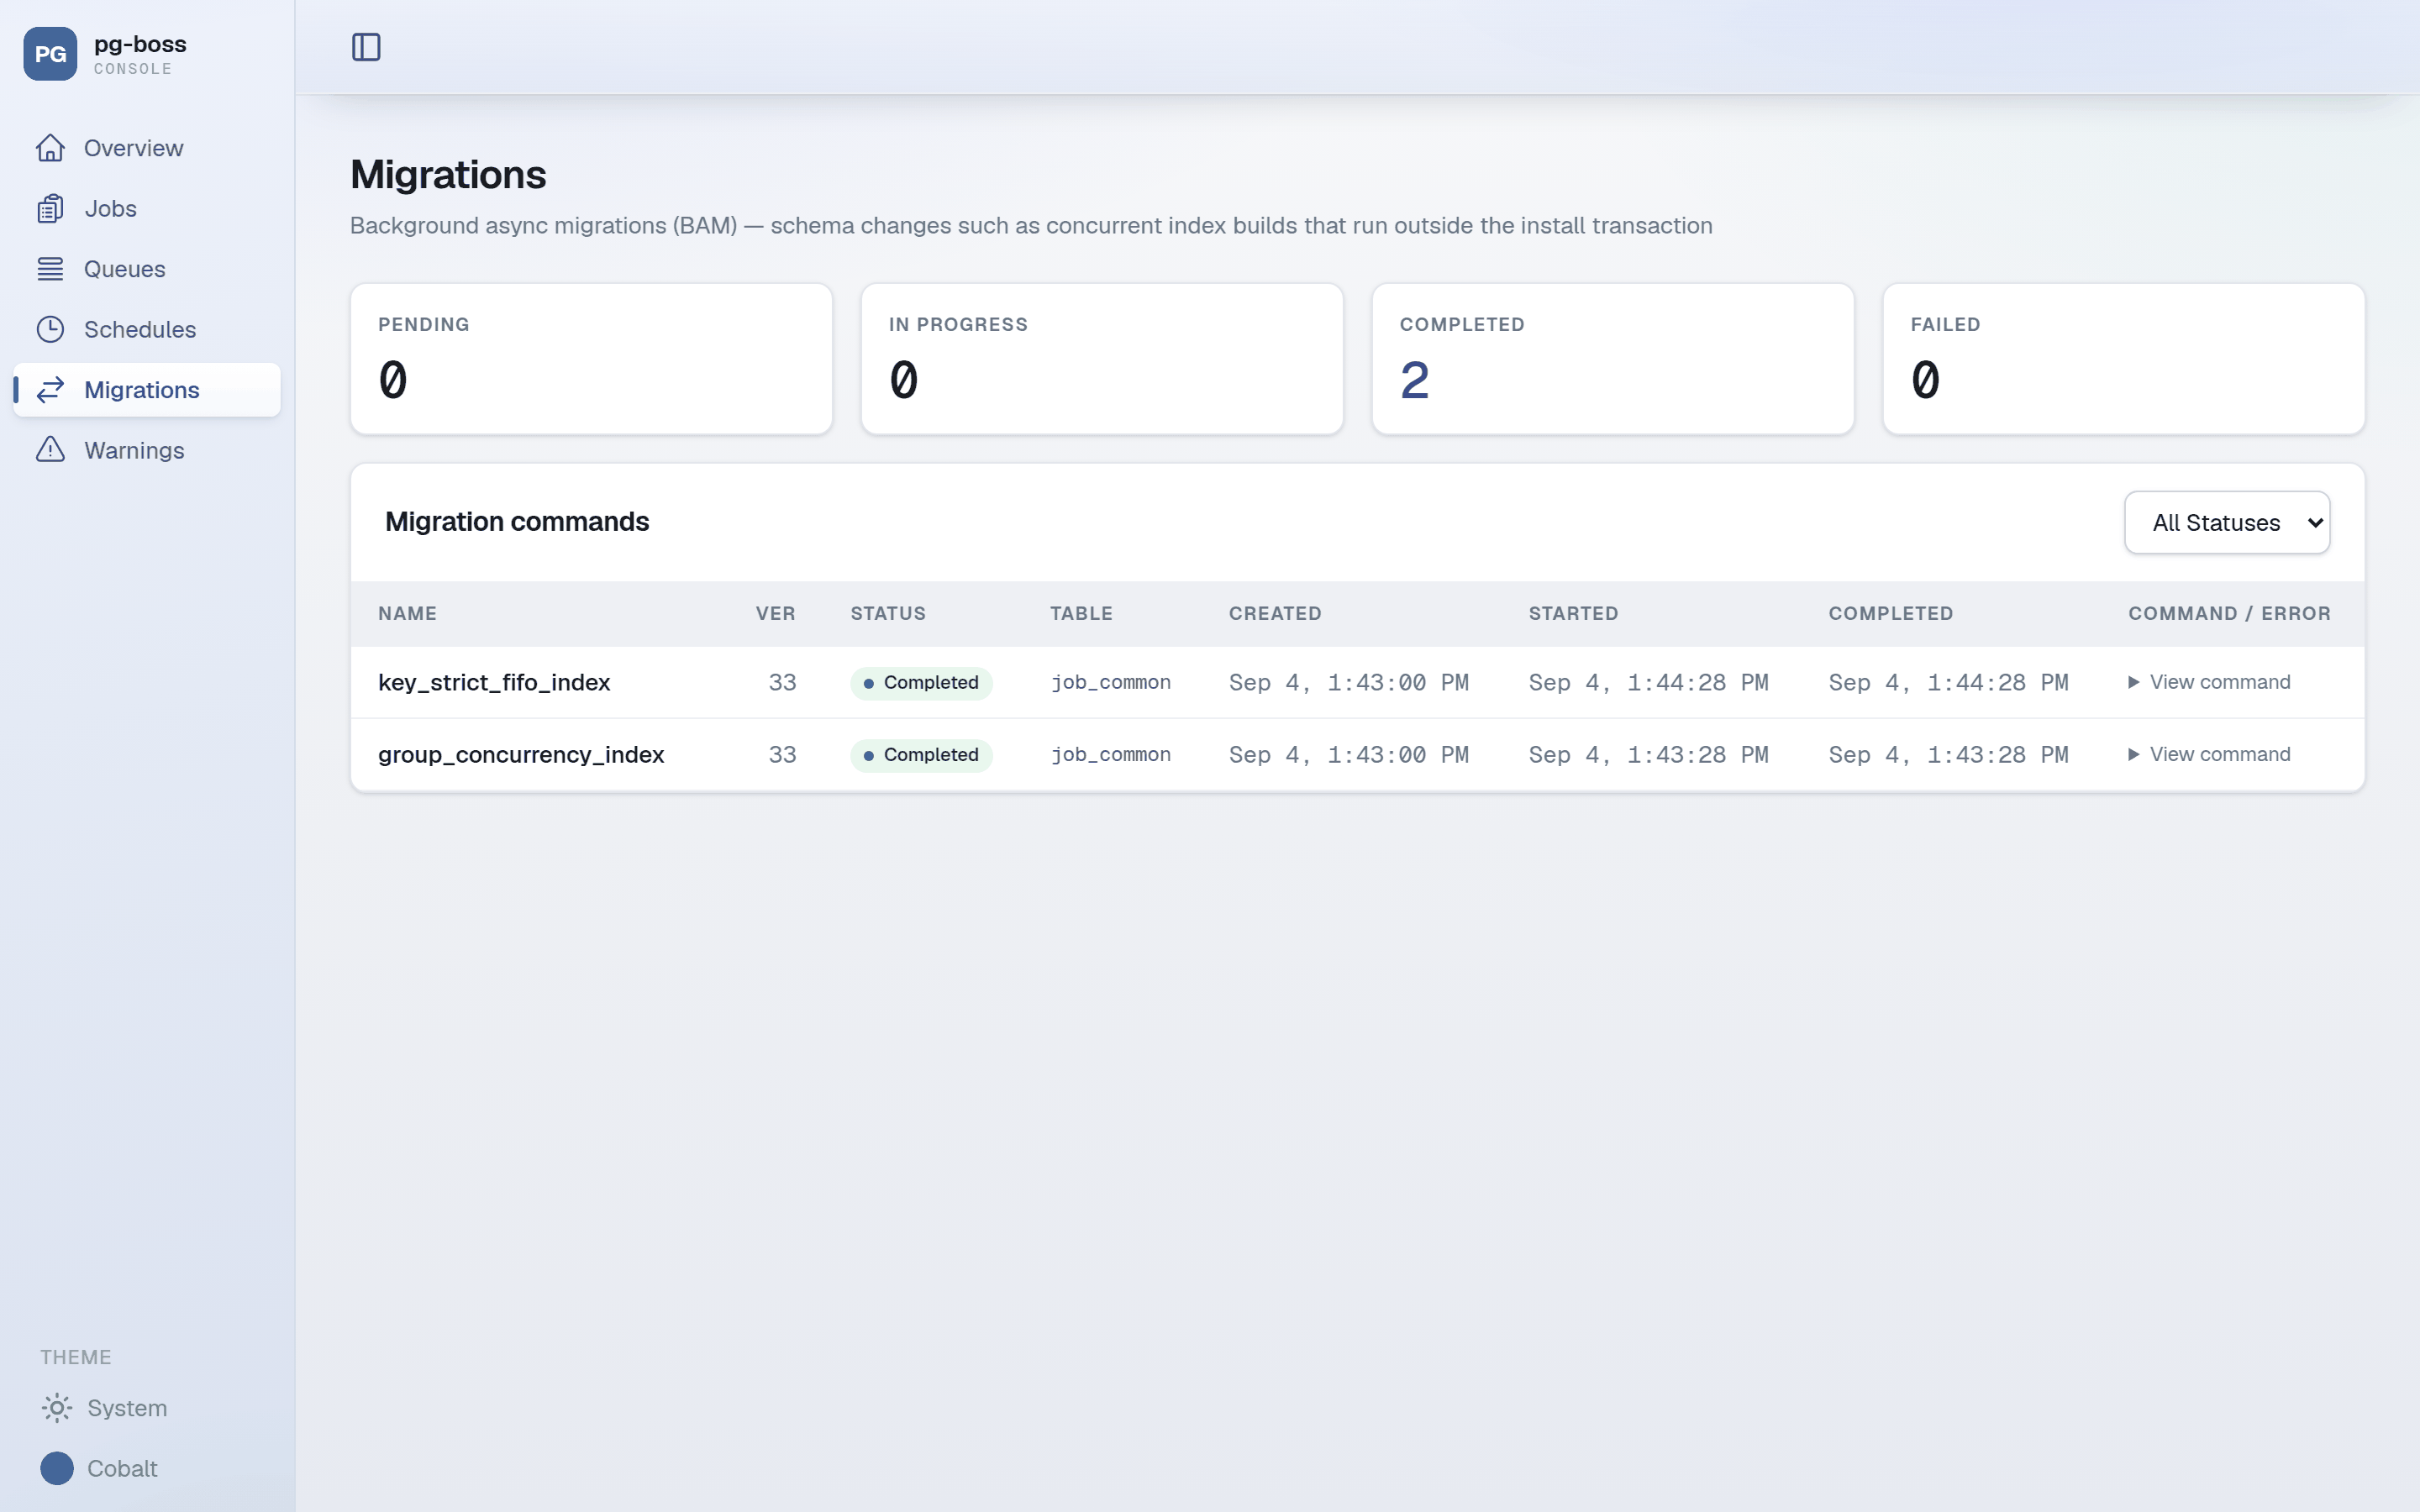This screenshot has height=1512, width=2420.
Task: Click the Completed stat card
Action: [x=1613, y=359]
